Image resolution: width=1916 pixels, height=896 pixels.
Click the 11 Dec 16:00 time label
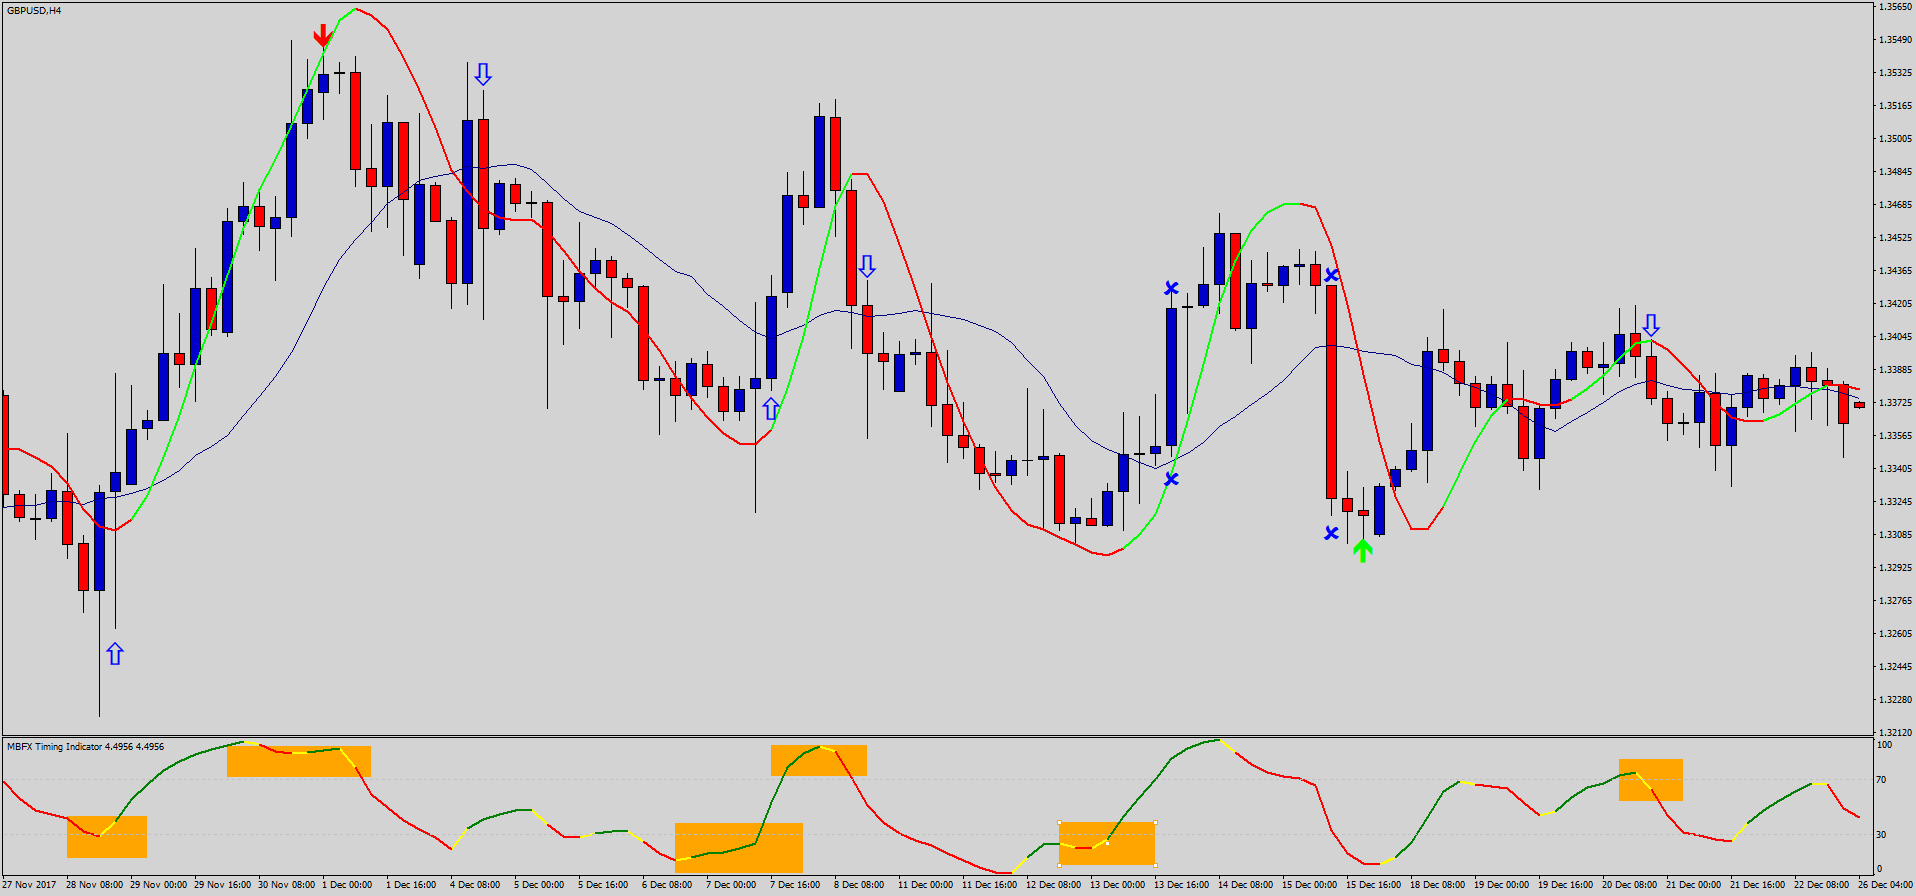click(x=990, y=885)
